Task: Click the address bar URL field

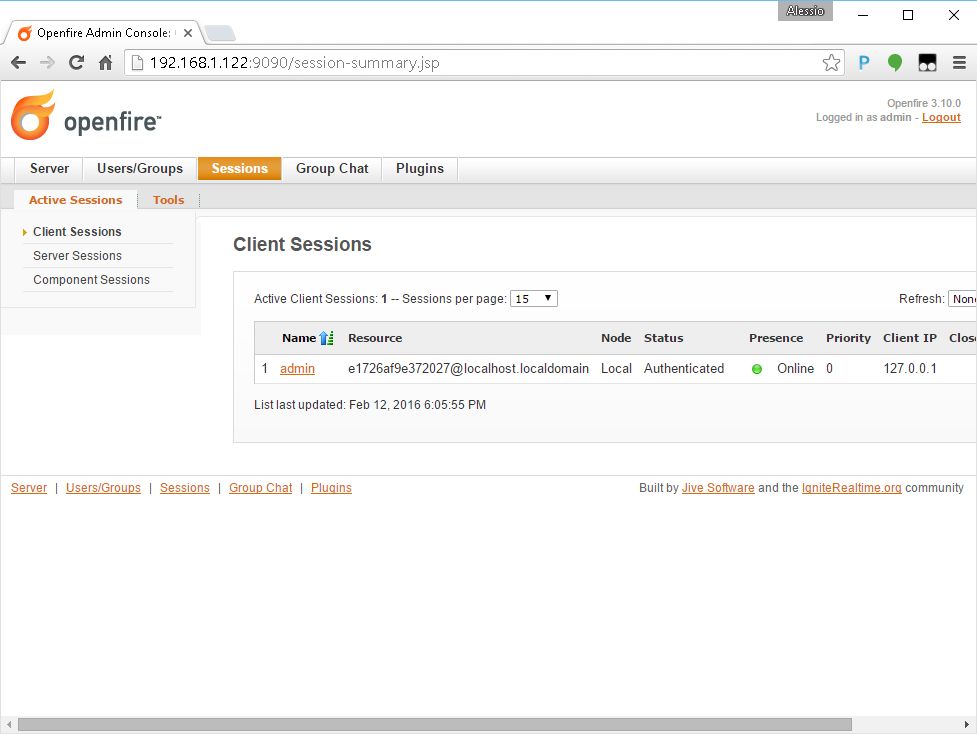Action: click(x=480, y=63)
